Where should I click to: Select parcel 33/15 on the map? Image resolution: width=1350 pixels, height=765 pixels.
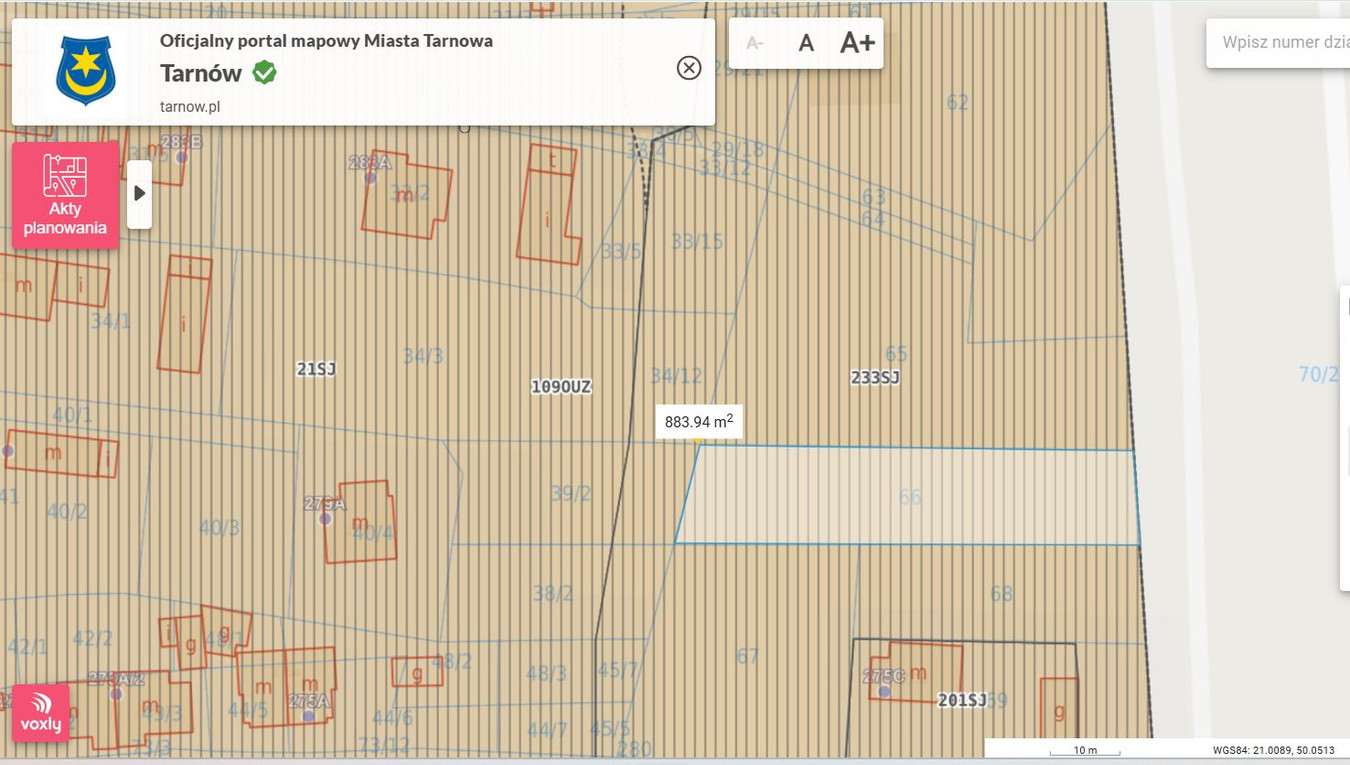coord(697,241)
